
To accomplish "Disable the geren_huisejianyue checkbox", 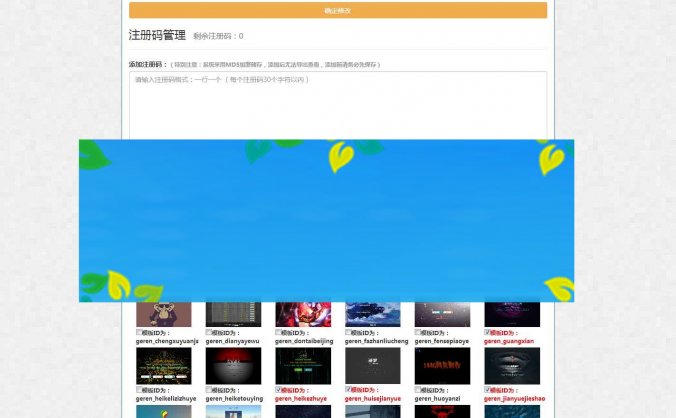I will click(348, 390).
